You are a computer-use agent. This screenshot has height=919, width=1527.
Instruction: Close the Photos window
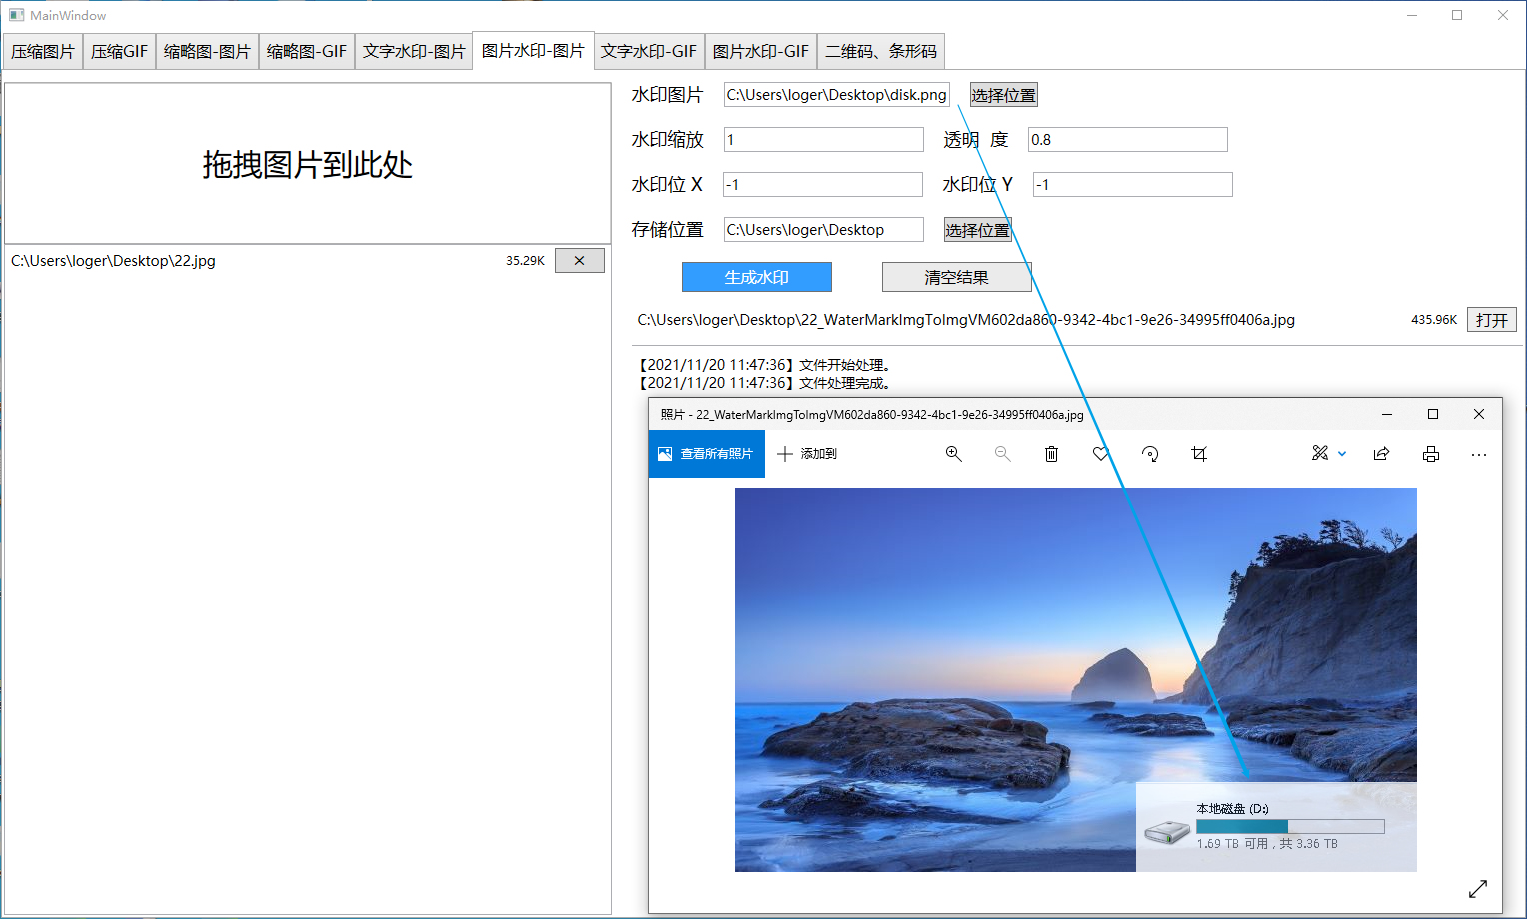coord(1479,414)
